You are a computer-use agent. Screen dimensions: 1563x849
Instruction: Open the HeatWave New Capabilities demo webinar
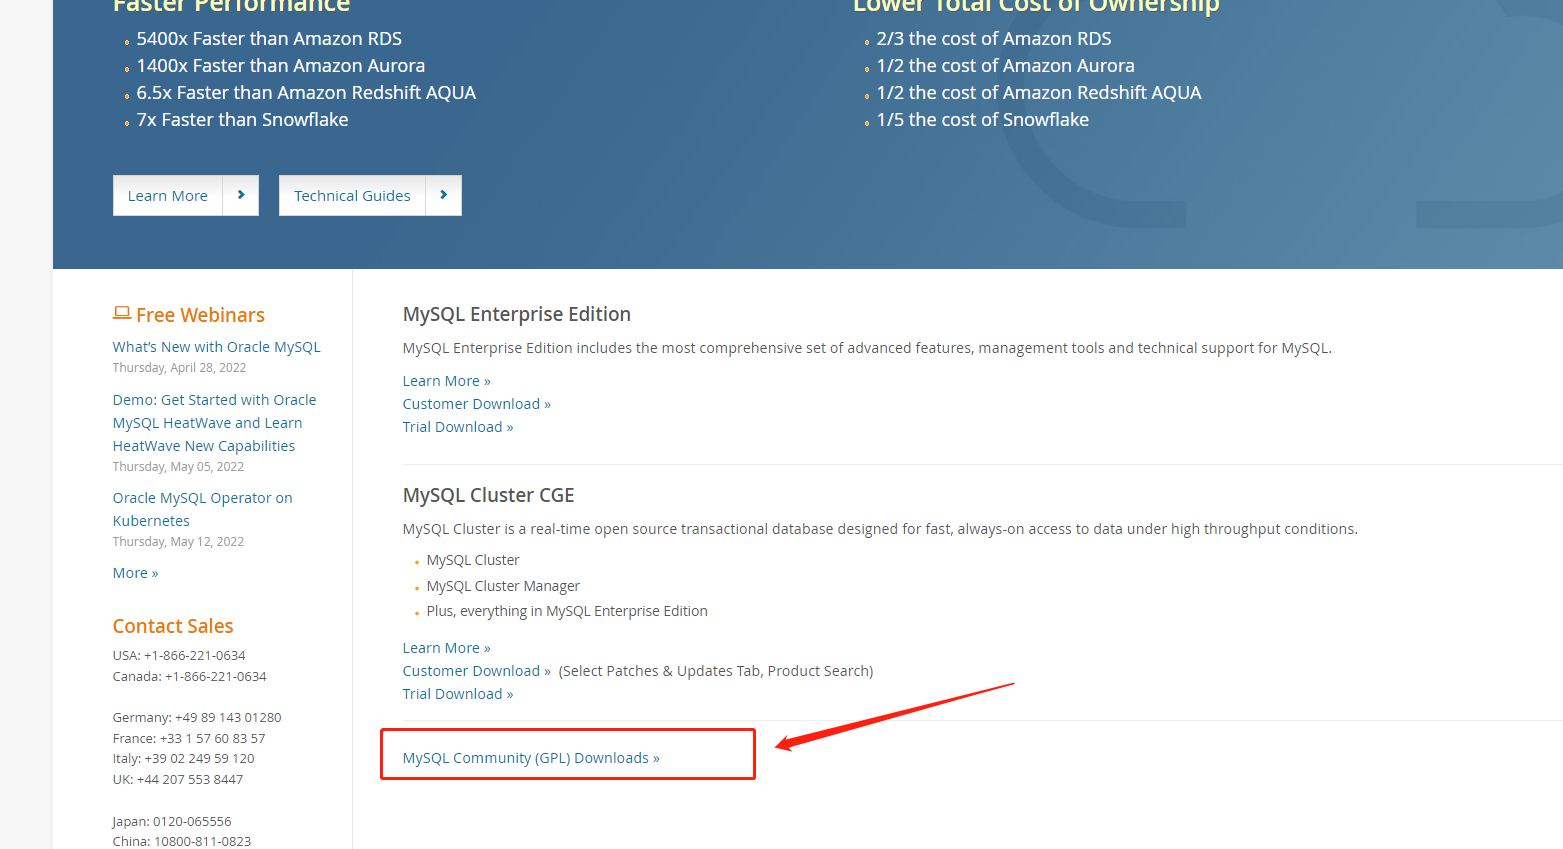pos(214,423)
